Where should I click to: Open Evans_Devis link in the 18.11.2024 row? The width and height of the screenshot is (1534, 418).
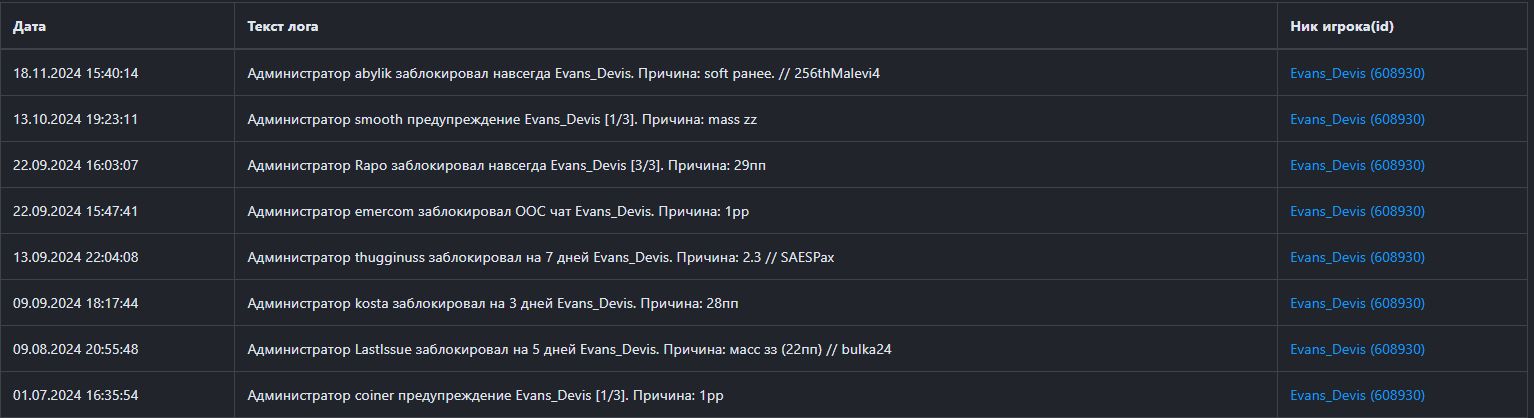(1357, 73)
